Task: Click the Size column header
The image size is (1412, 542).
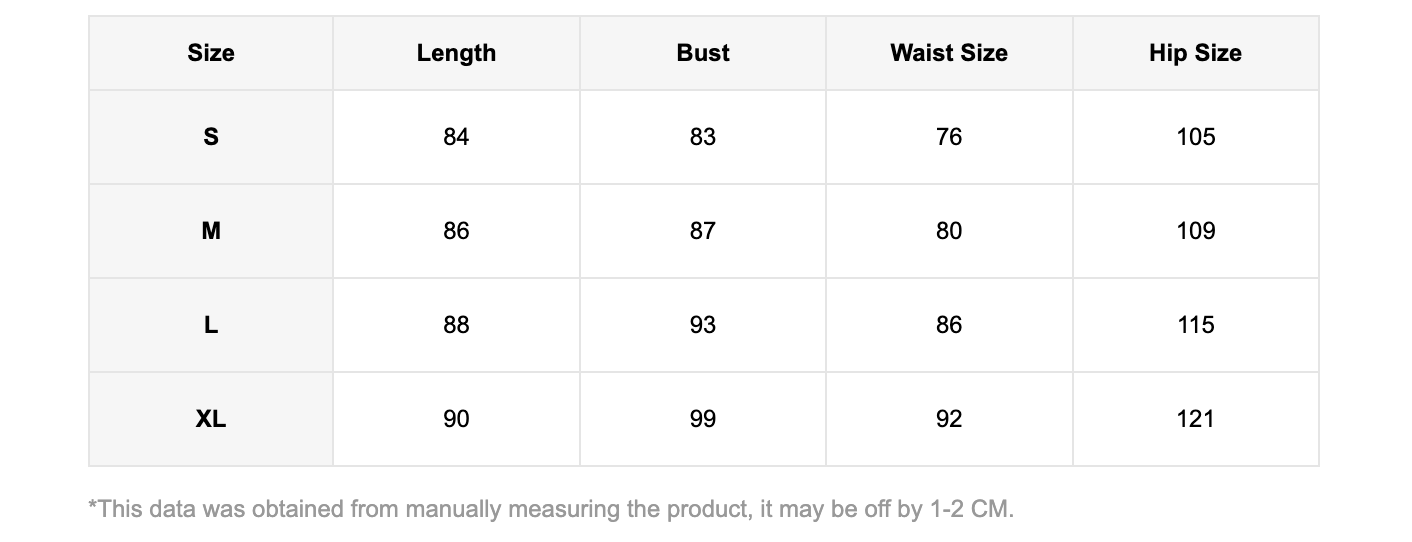Action: (x=211, y=53)
